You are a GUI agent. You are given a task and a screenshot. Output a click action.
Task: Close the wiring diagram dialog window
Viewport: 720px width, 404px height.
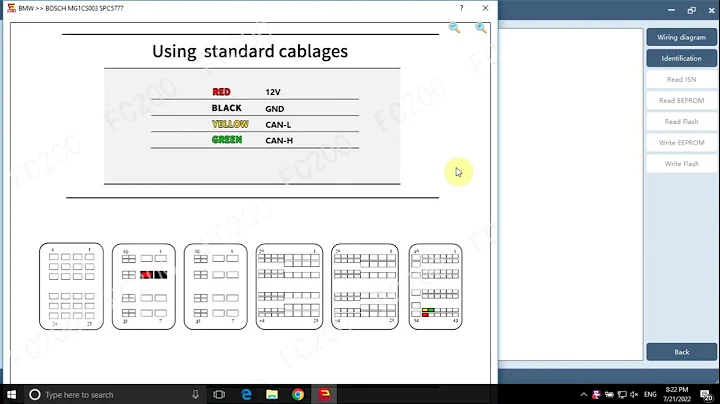coord(485,8)
